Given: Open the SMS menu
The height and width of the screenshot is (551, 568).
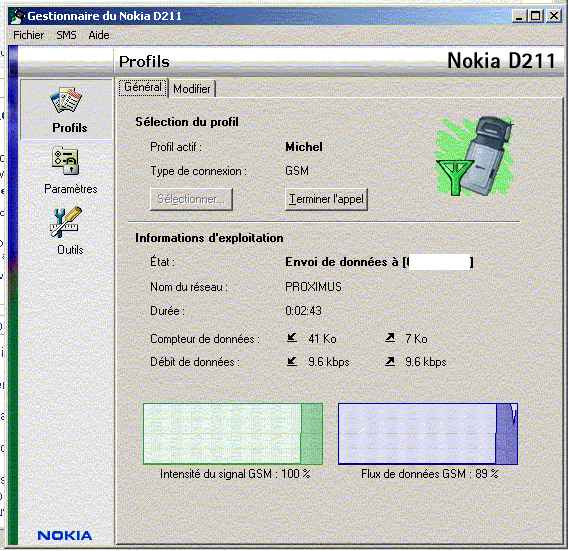Looking at the screenshot, I should tap(66, 35).
